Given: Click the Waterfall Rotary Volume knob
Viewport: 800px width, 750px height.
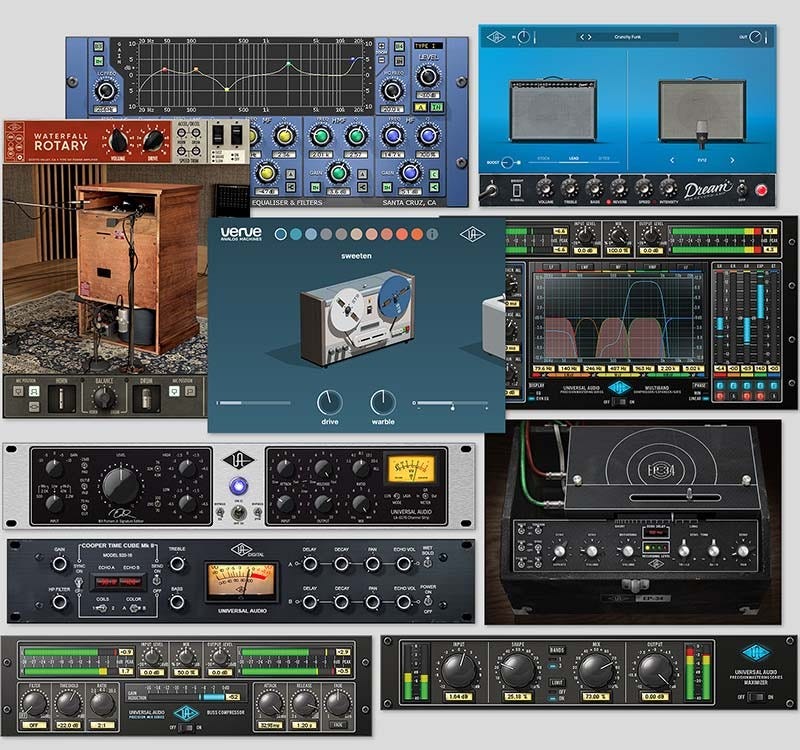Looking at the screenshot, I should click(118, 140).
